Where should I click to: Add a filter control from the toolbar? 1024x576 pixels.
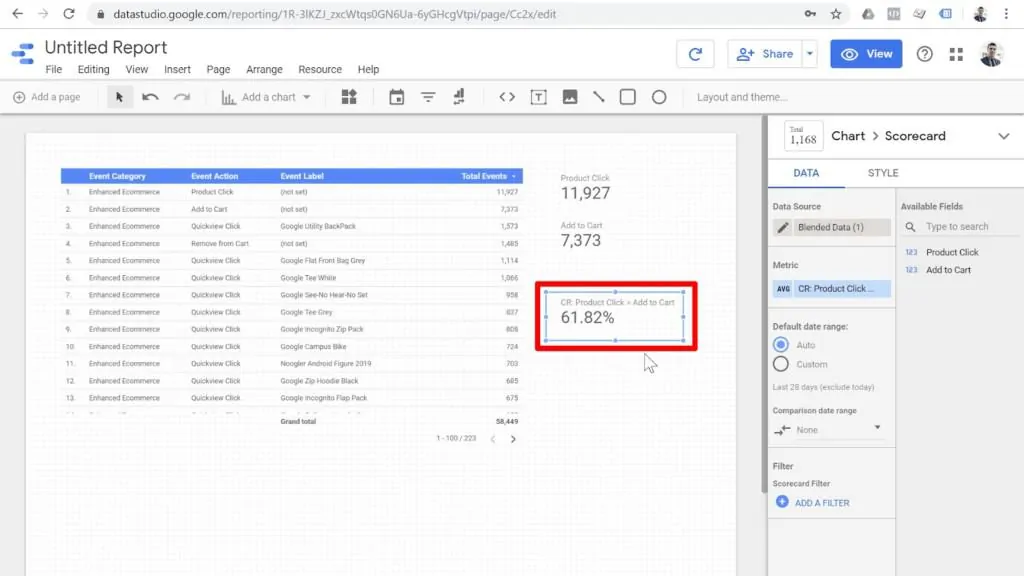pyautogui.click(x=428, y=97)
